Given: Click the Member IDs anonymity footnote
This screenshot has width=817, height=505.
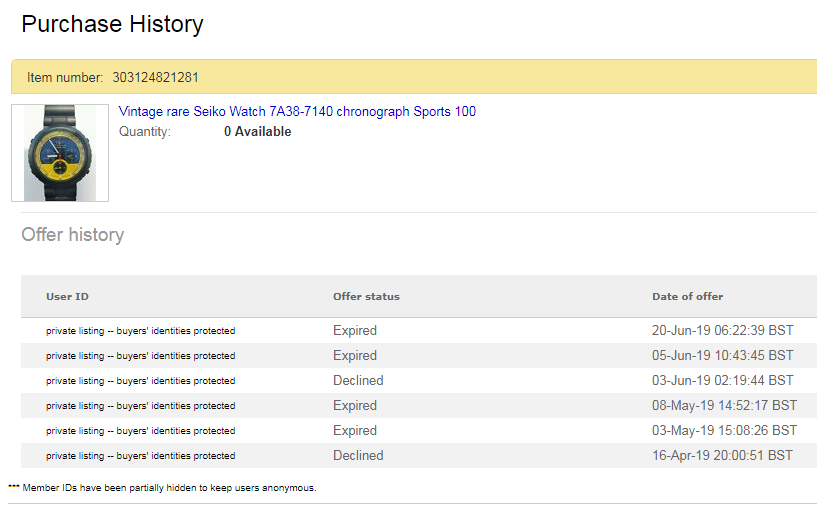Looking at the screenshot, I should (162, 488).
